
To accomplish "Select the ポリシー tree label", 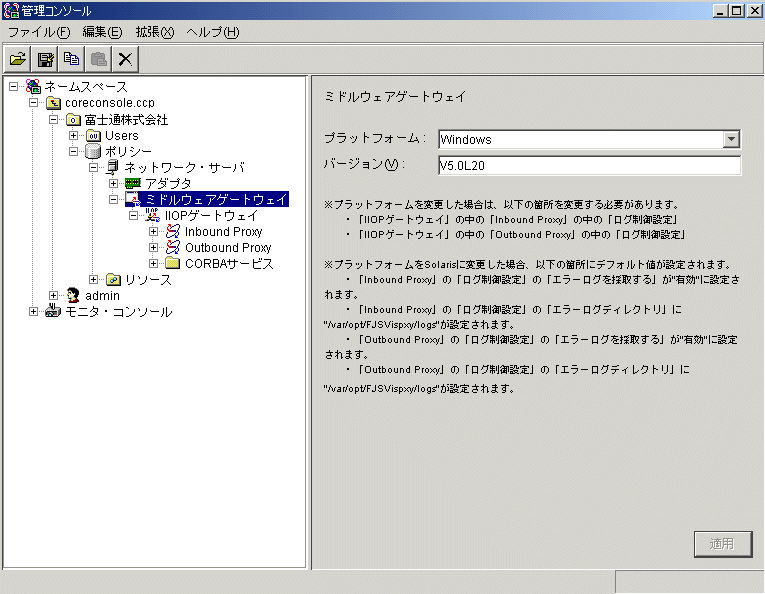I will click(x=128, y=151).
